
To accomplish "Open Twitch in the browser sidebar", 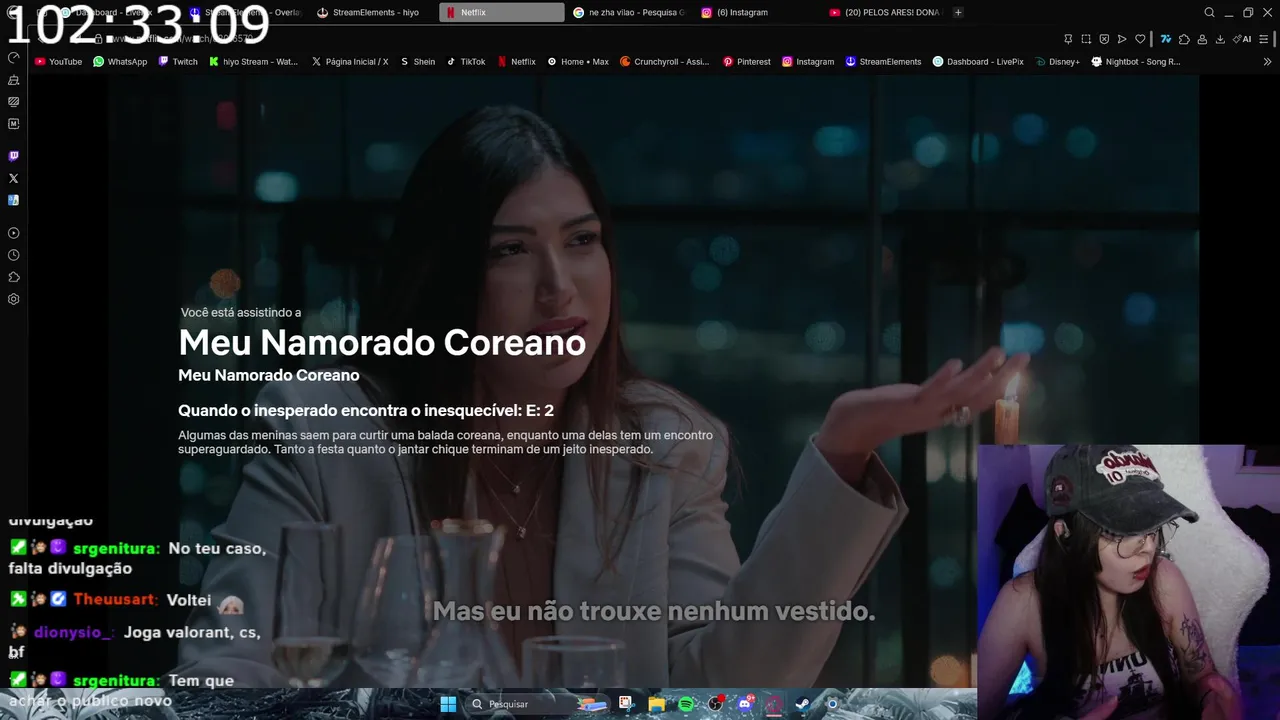I will click(13, 156).
